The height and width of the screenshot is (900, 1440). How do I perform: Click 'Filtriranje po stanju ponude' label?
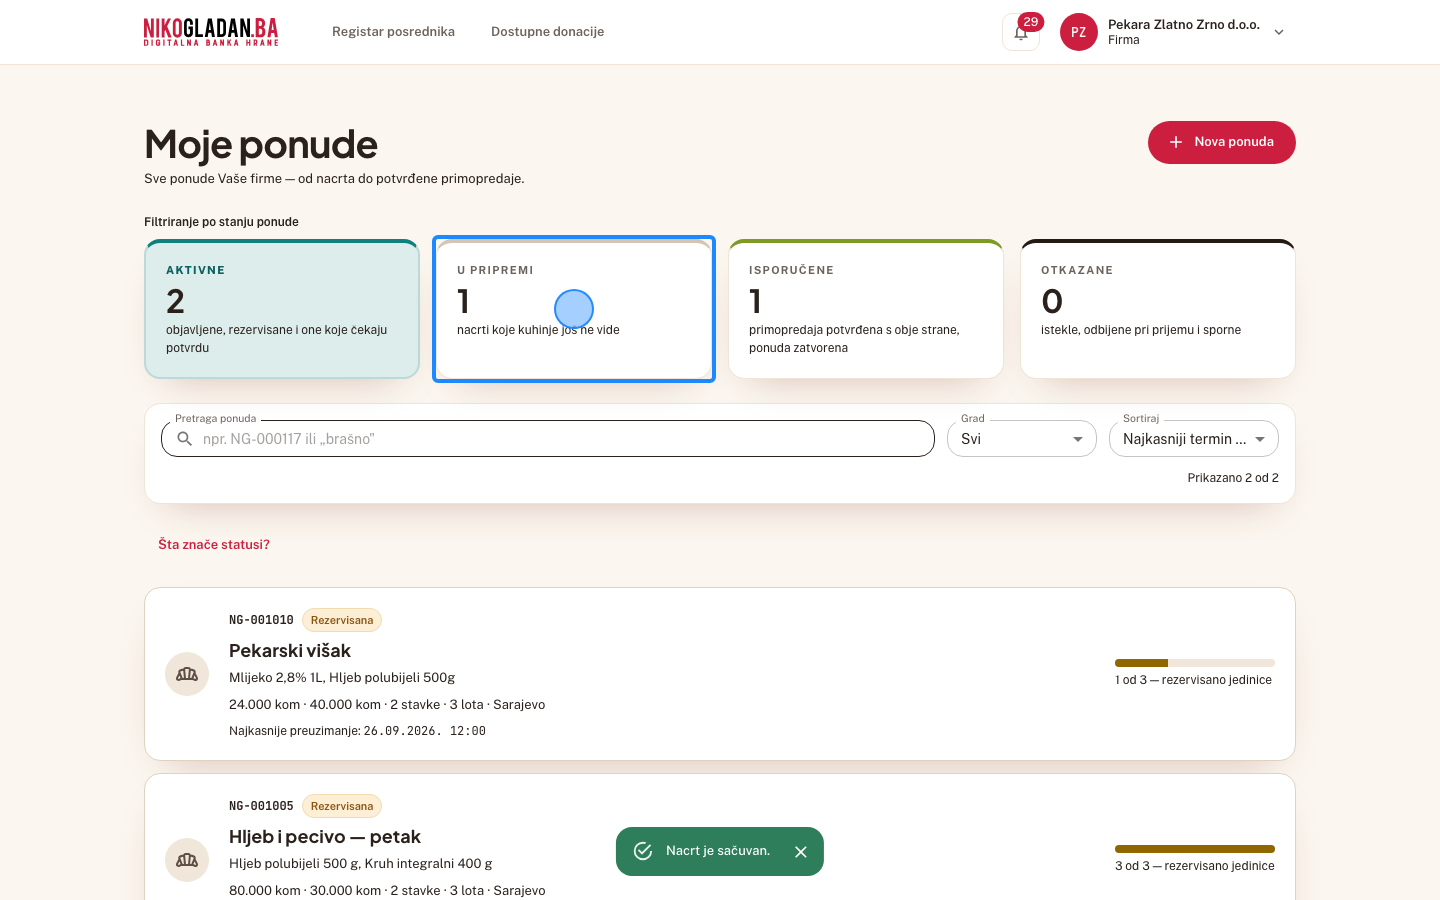(x=221, y=222)
